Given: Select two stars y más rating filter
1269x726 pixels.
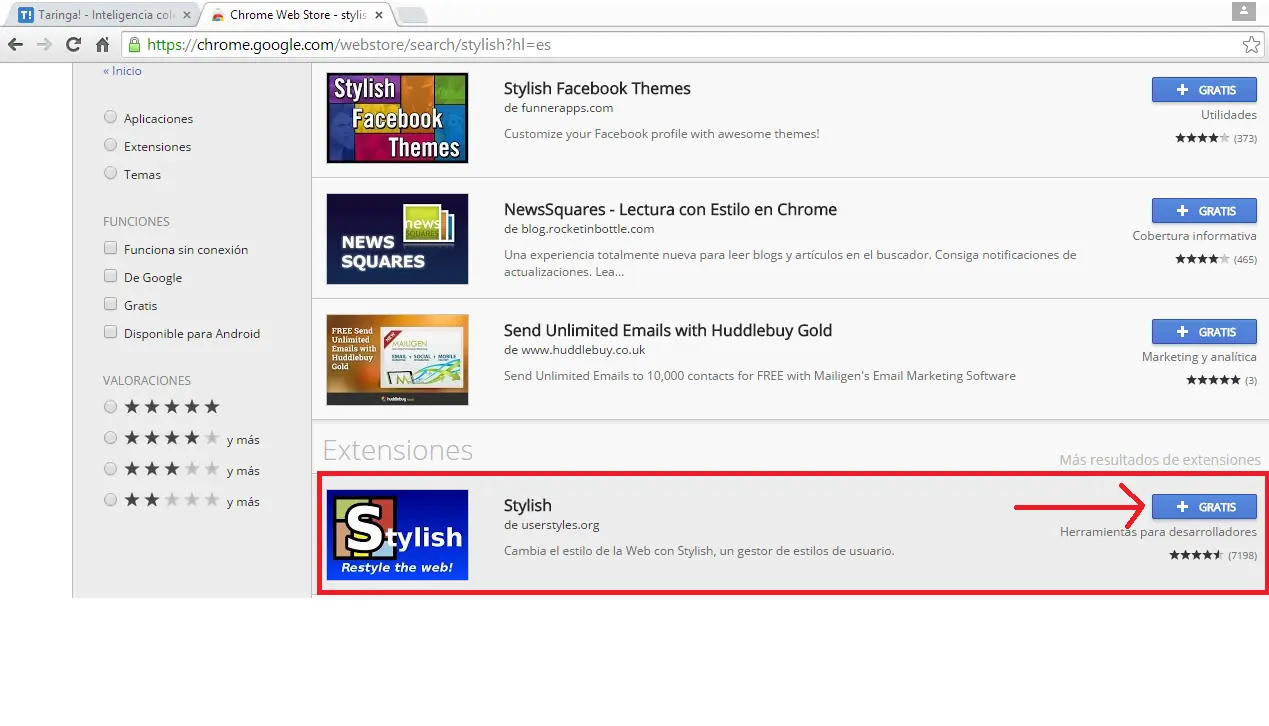Looking at the screenshot, I should point(110,500).
